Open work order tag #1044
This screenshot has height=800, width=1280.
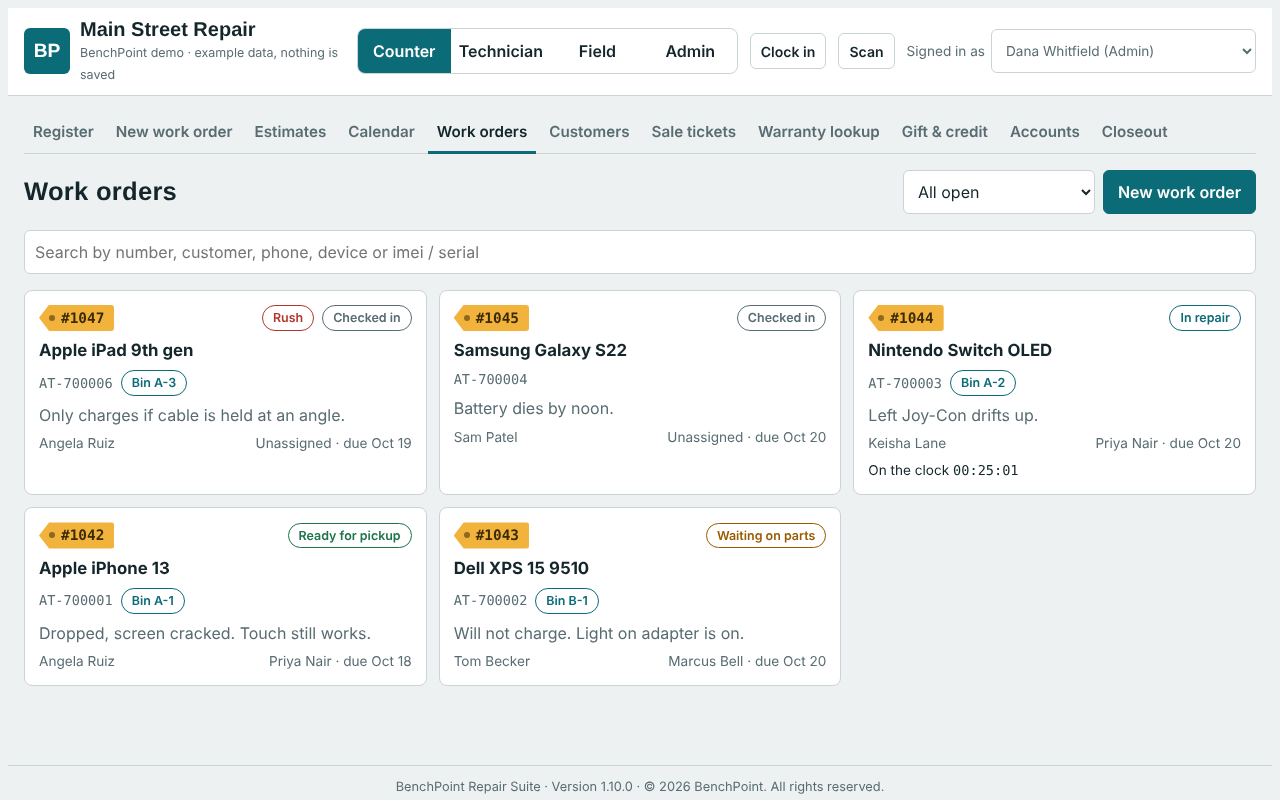(906, 318)
